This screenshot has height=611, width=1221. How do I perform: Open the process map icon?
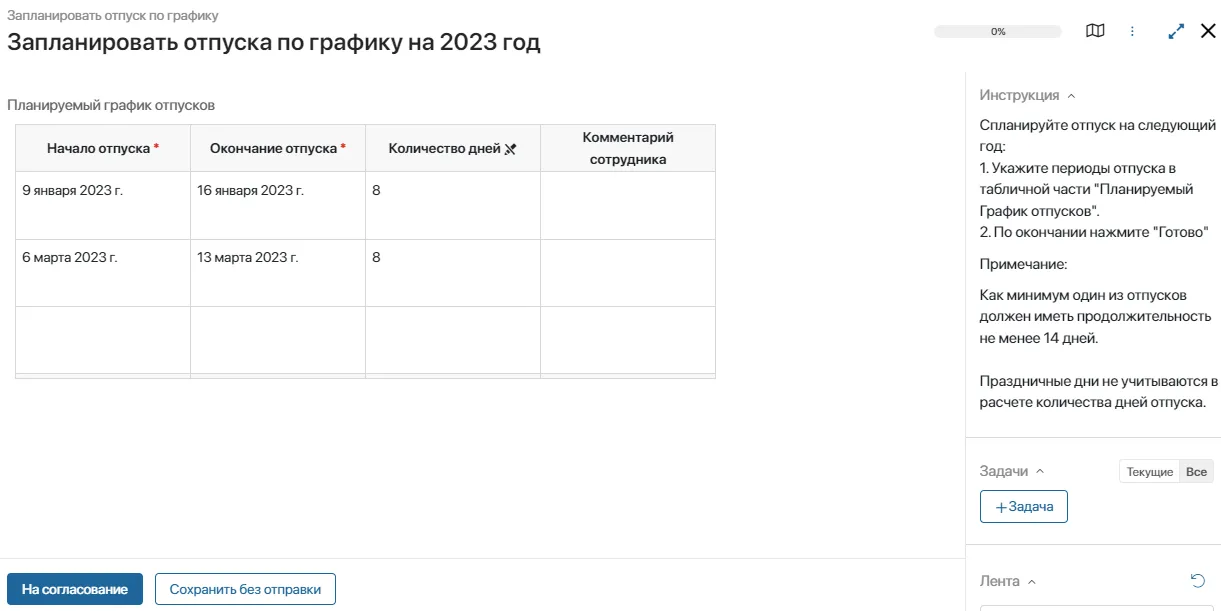pyautogui.click(x=1095, y=31)
